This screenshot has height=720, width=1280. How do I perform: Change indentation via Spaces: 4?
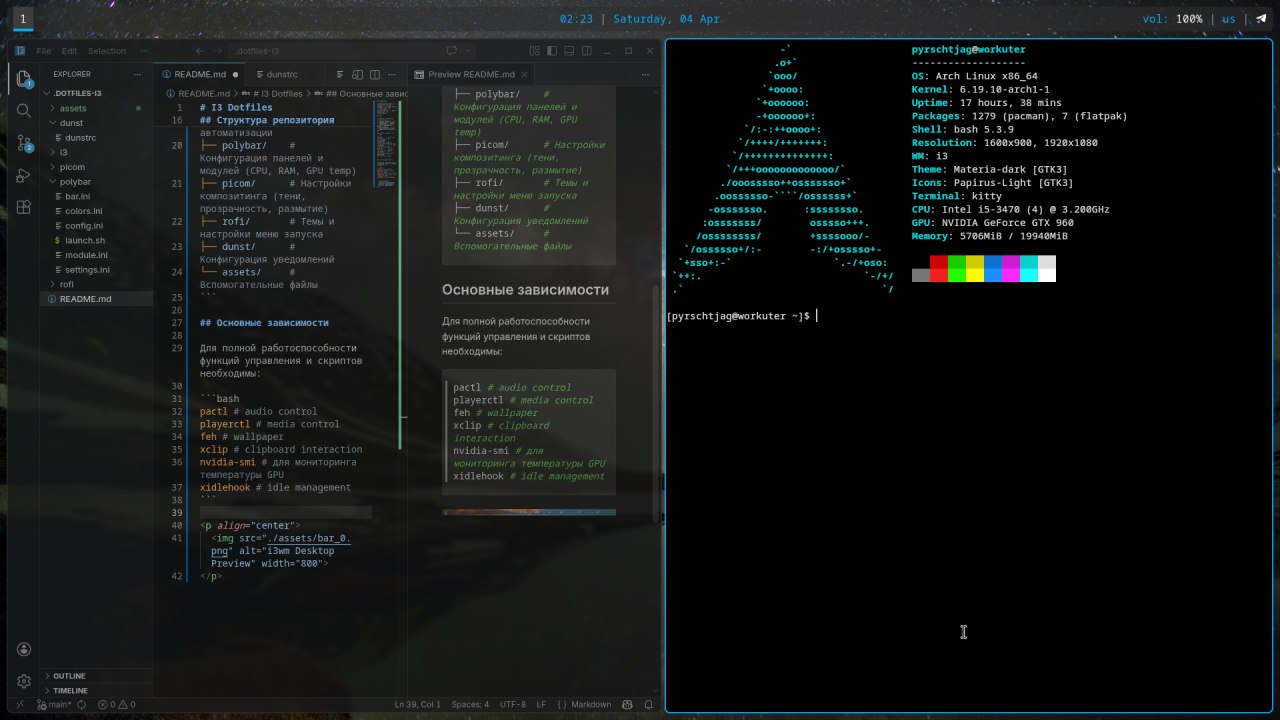470,704
